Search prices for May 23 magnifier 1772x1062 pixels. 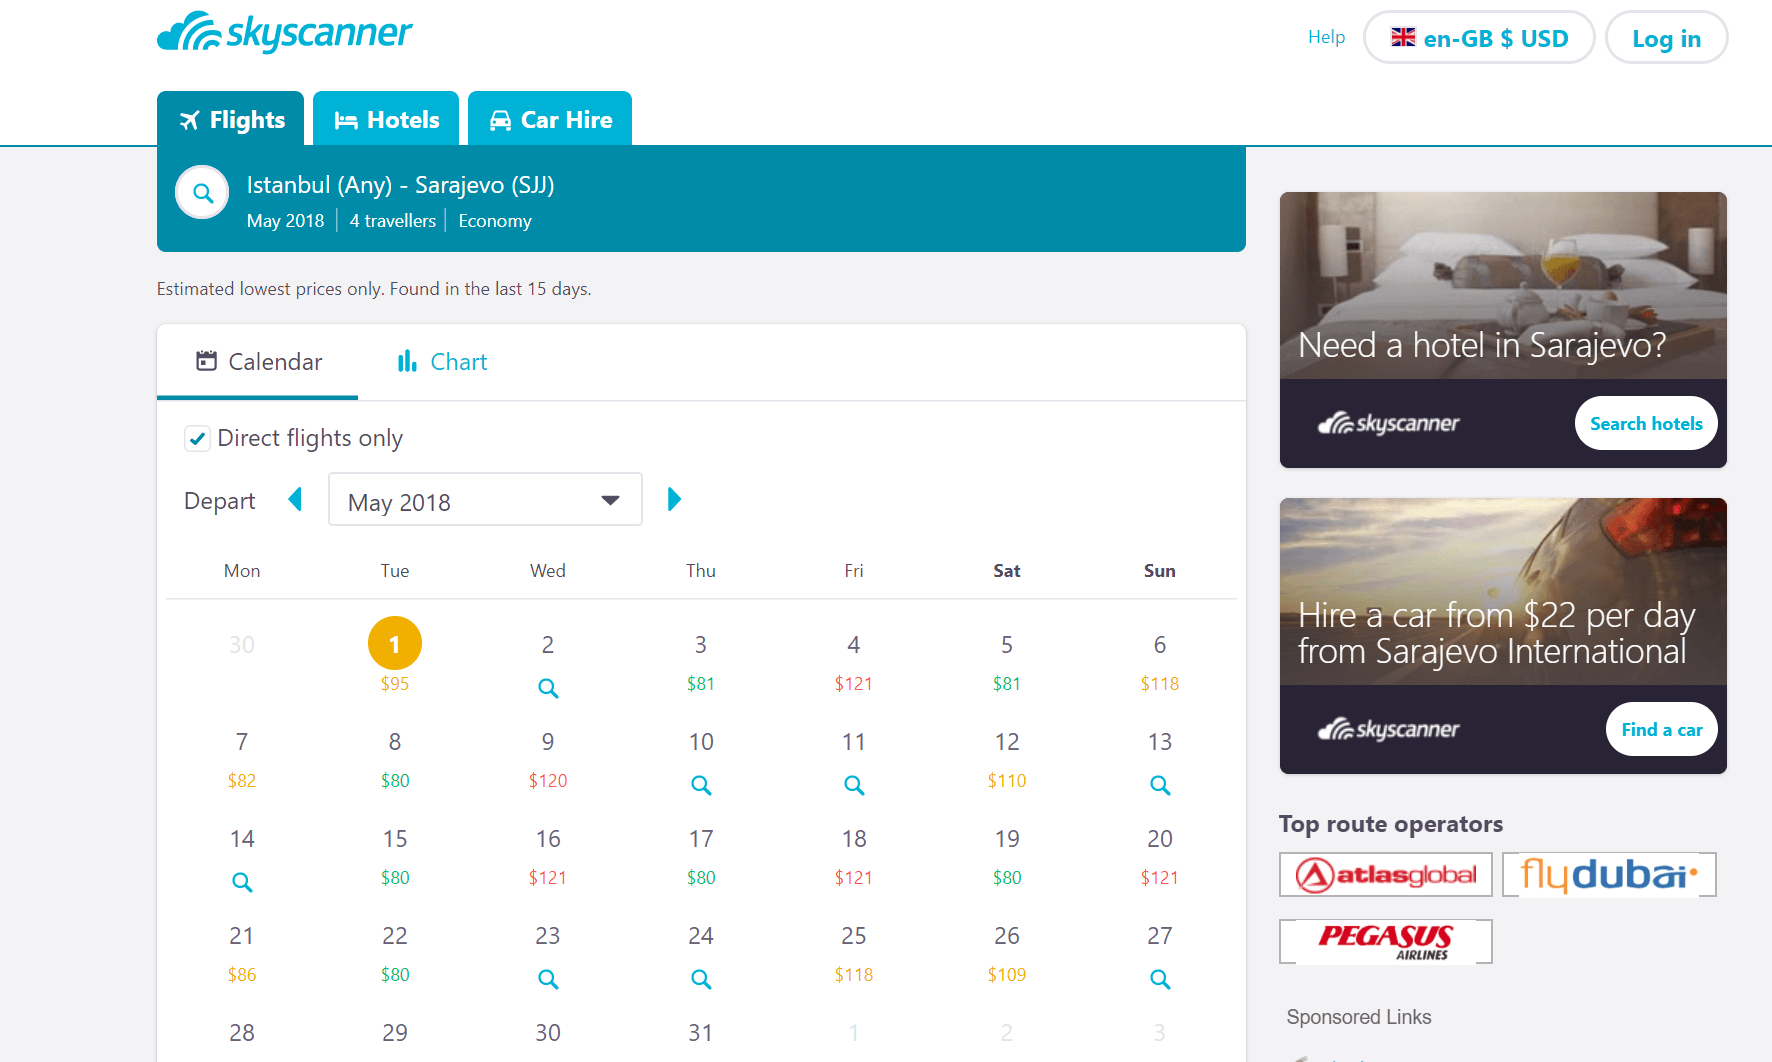548,979
